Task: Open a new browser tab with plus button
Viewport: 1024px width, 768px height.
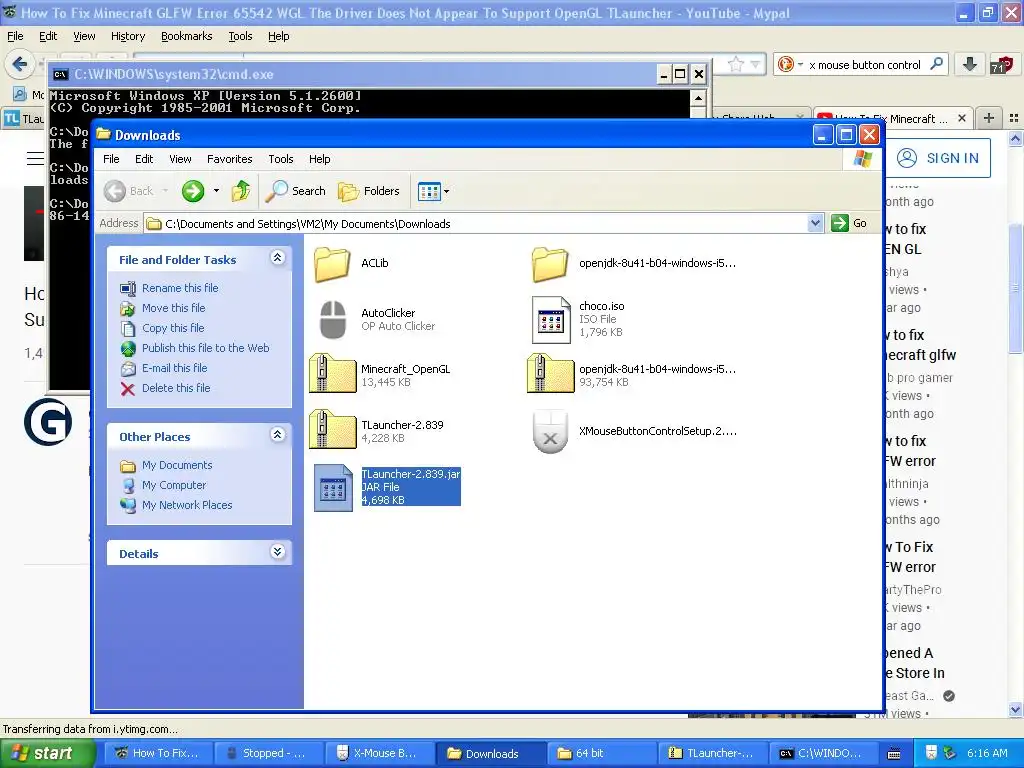Action: 989,118
